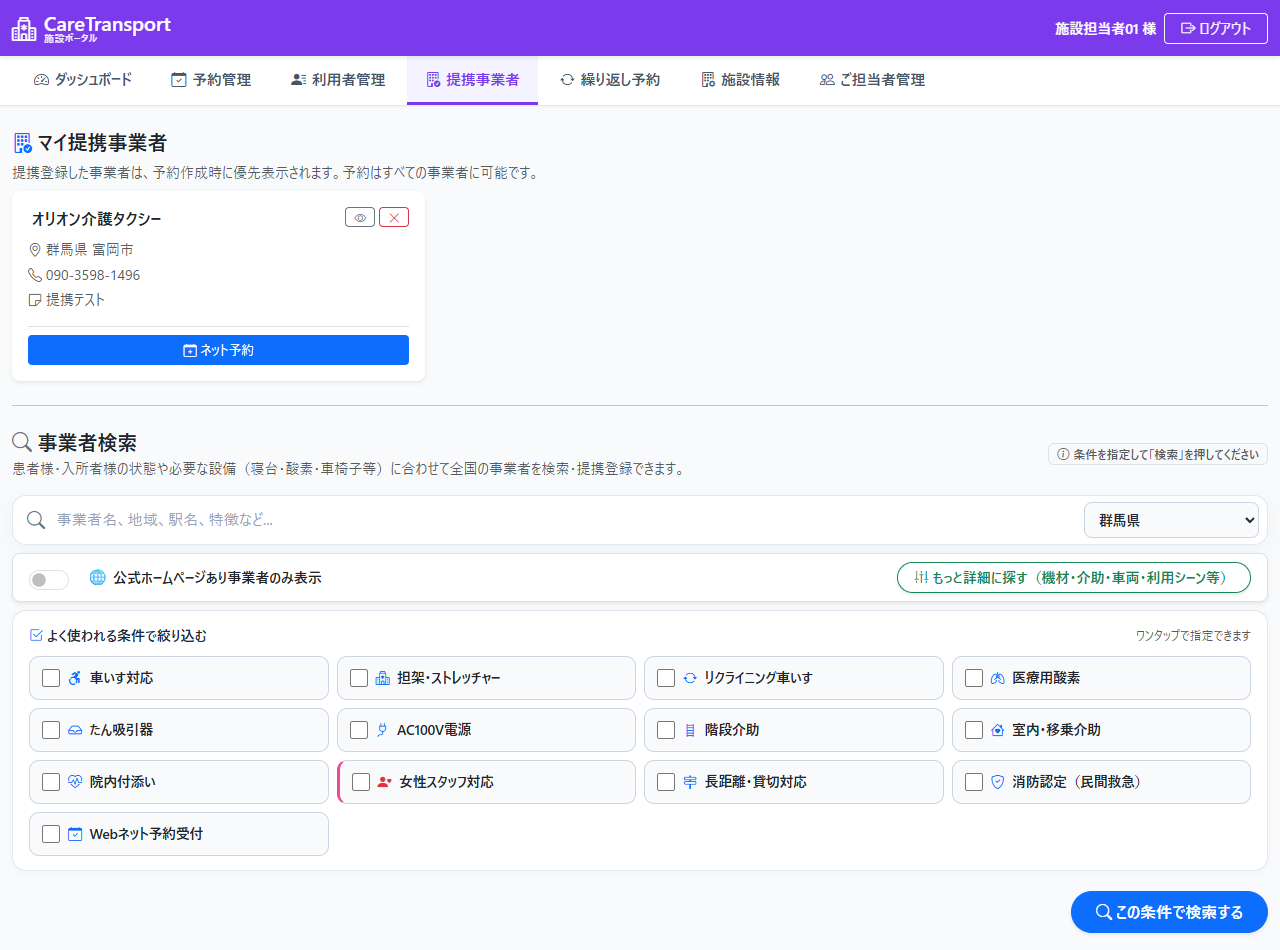Click the house icon for 室内・移乗介助
Screen dimensions: 1280x950
[997, 730]
